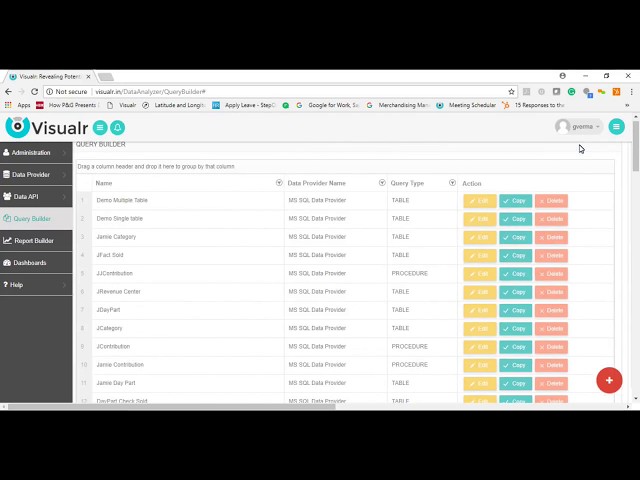Copy Jamie Day Part query
Viewport: 640px width, 480px height.
516,384
